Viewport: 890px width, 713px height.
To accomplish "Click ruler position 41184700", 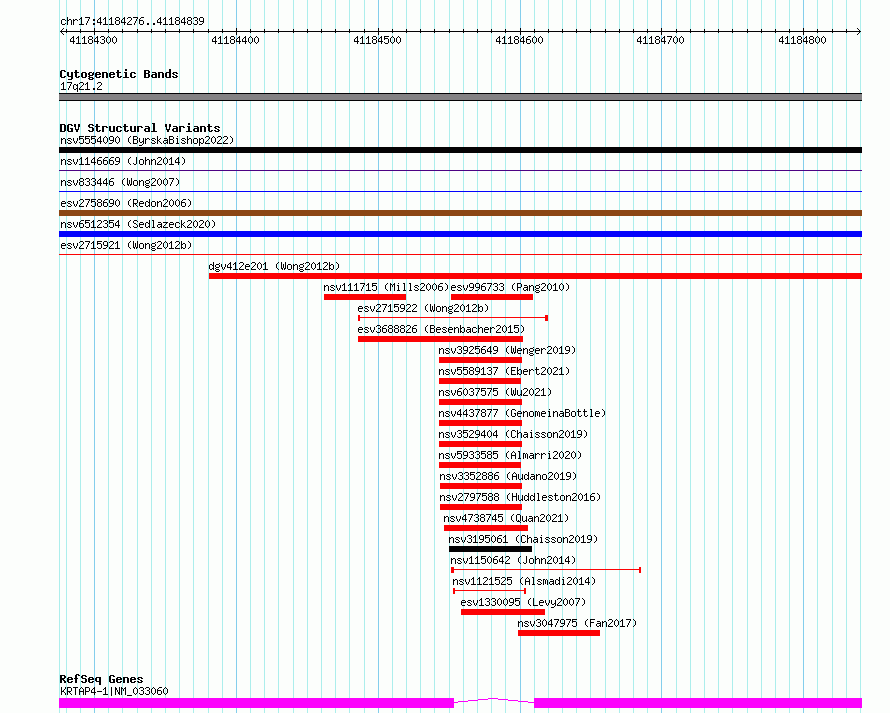I will [660, 40].
